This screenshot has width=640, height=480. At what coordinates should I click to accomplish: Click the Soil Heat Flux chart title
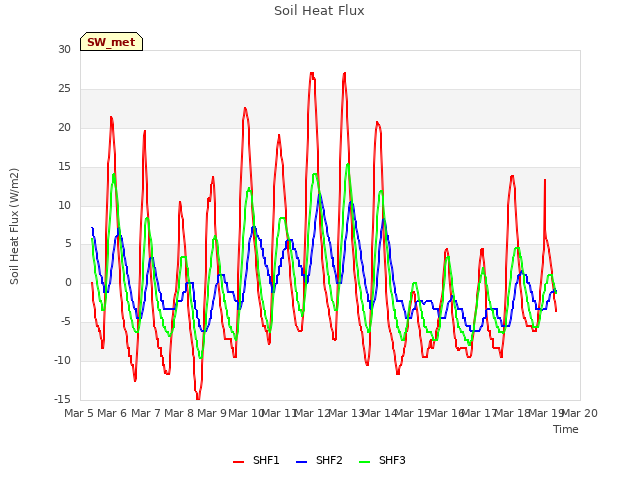(319, 11)
